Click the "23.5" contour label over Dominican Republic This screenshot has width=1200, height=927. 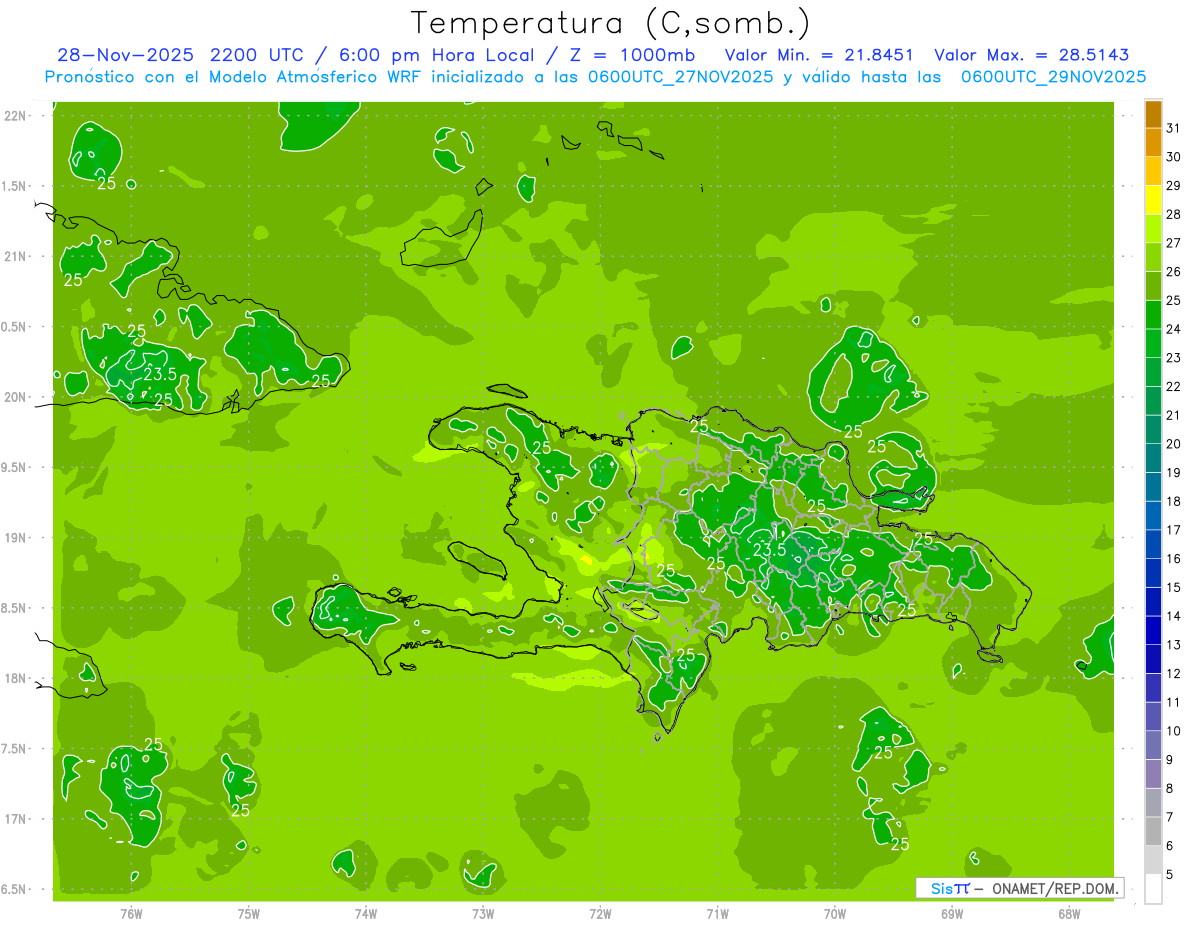(x=769, y=549)
